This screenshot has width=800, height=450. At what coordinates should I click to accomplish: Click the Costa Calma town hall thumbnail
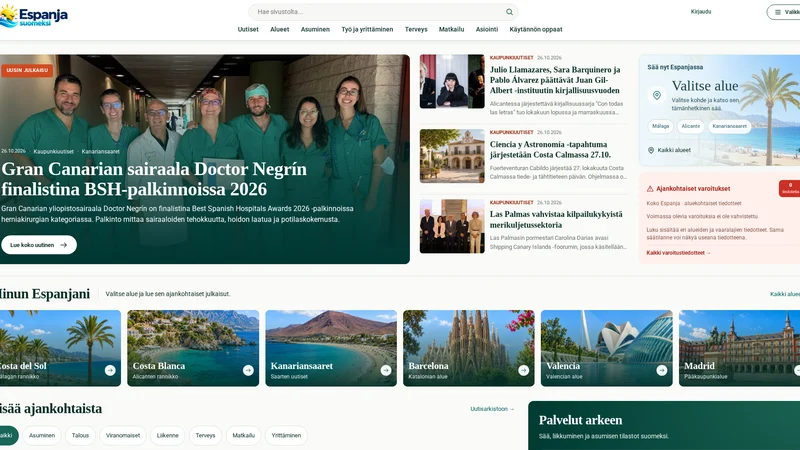[452, 156]
